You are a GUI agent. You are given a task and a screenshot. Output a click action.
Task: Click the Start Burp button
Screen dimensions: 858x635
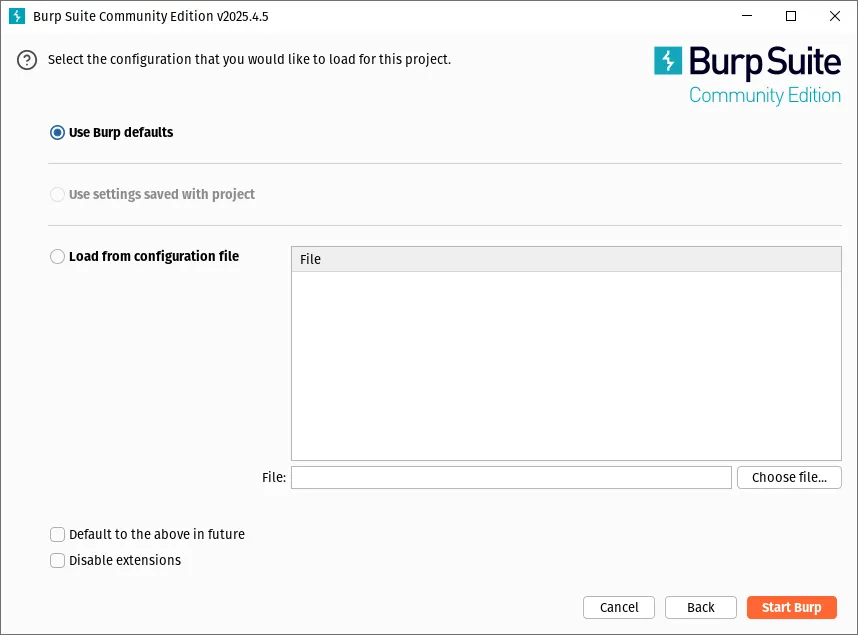pyautogui.click(x=792, y=608)
